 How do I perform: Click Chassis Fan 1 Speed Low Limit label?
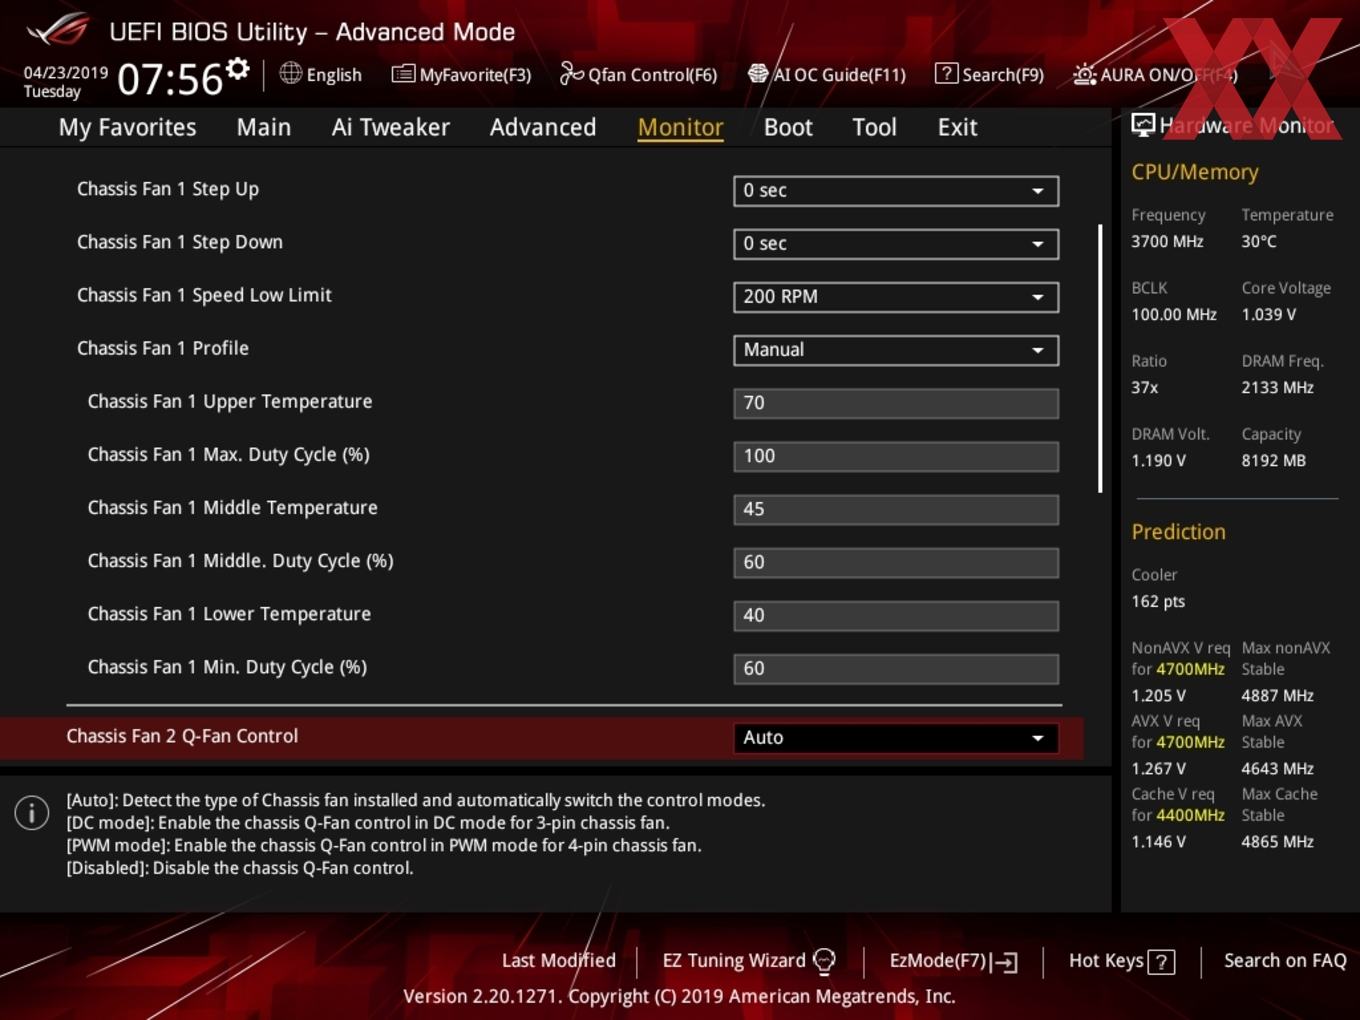(204, 295)
